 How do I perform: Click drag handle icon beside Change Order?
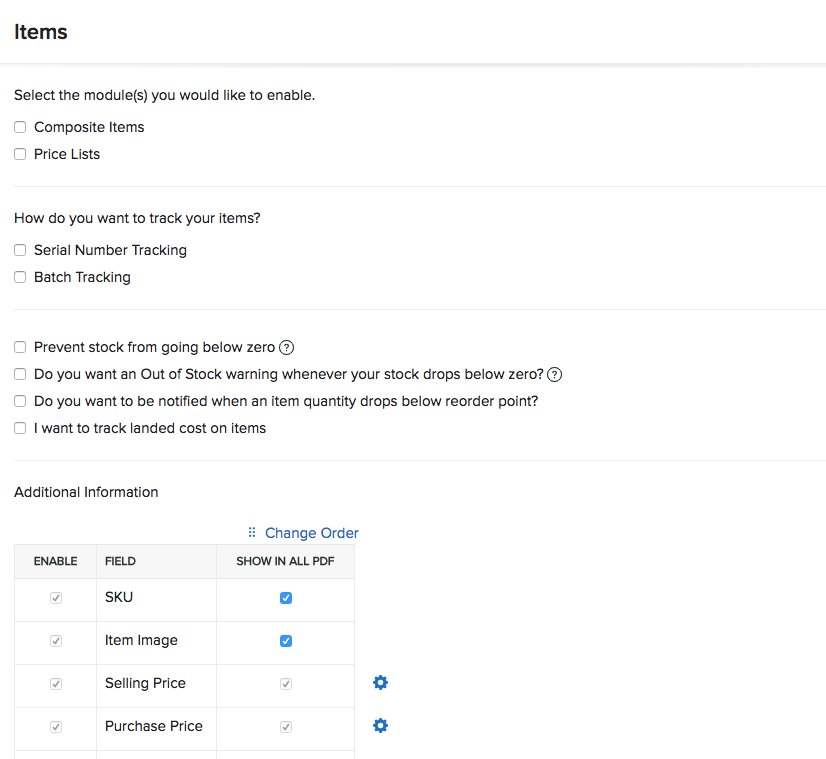252,533
